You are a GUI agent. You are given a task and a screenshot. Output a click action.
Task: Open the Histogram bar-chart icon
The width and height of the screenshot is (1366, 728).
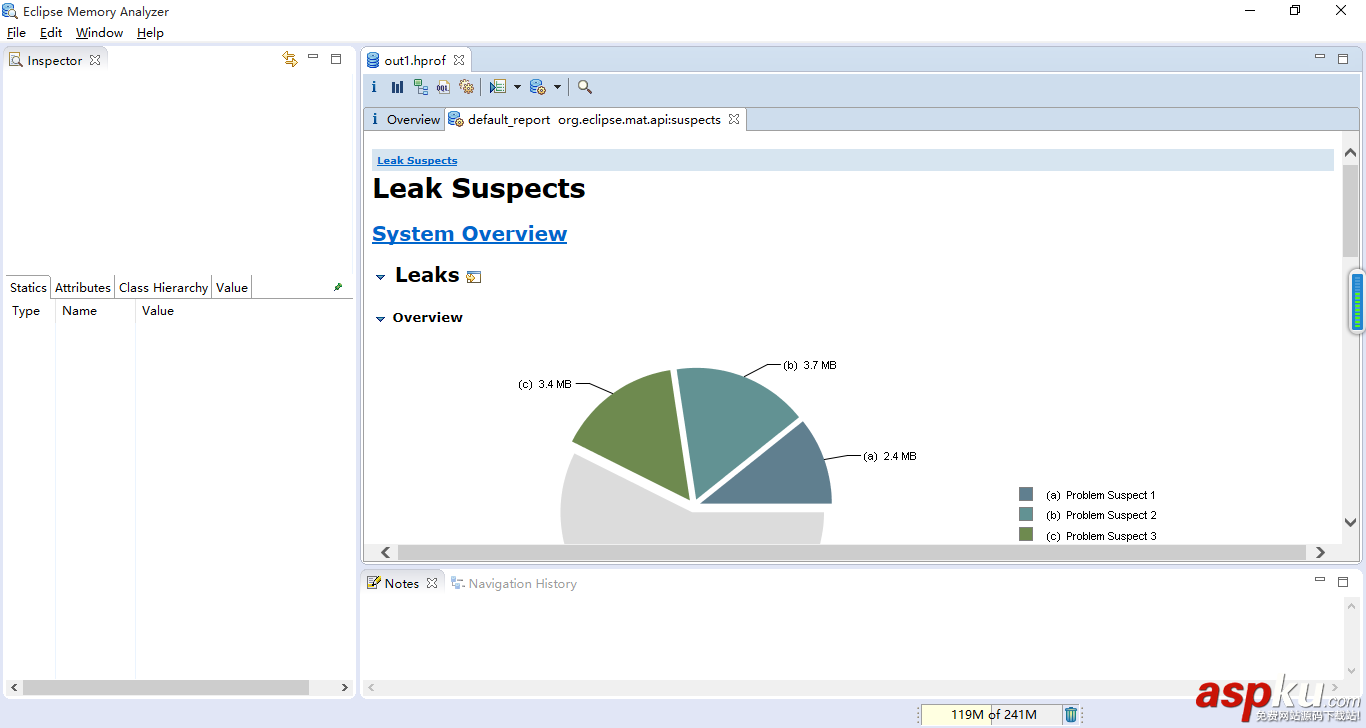[x=397, y=87]
